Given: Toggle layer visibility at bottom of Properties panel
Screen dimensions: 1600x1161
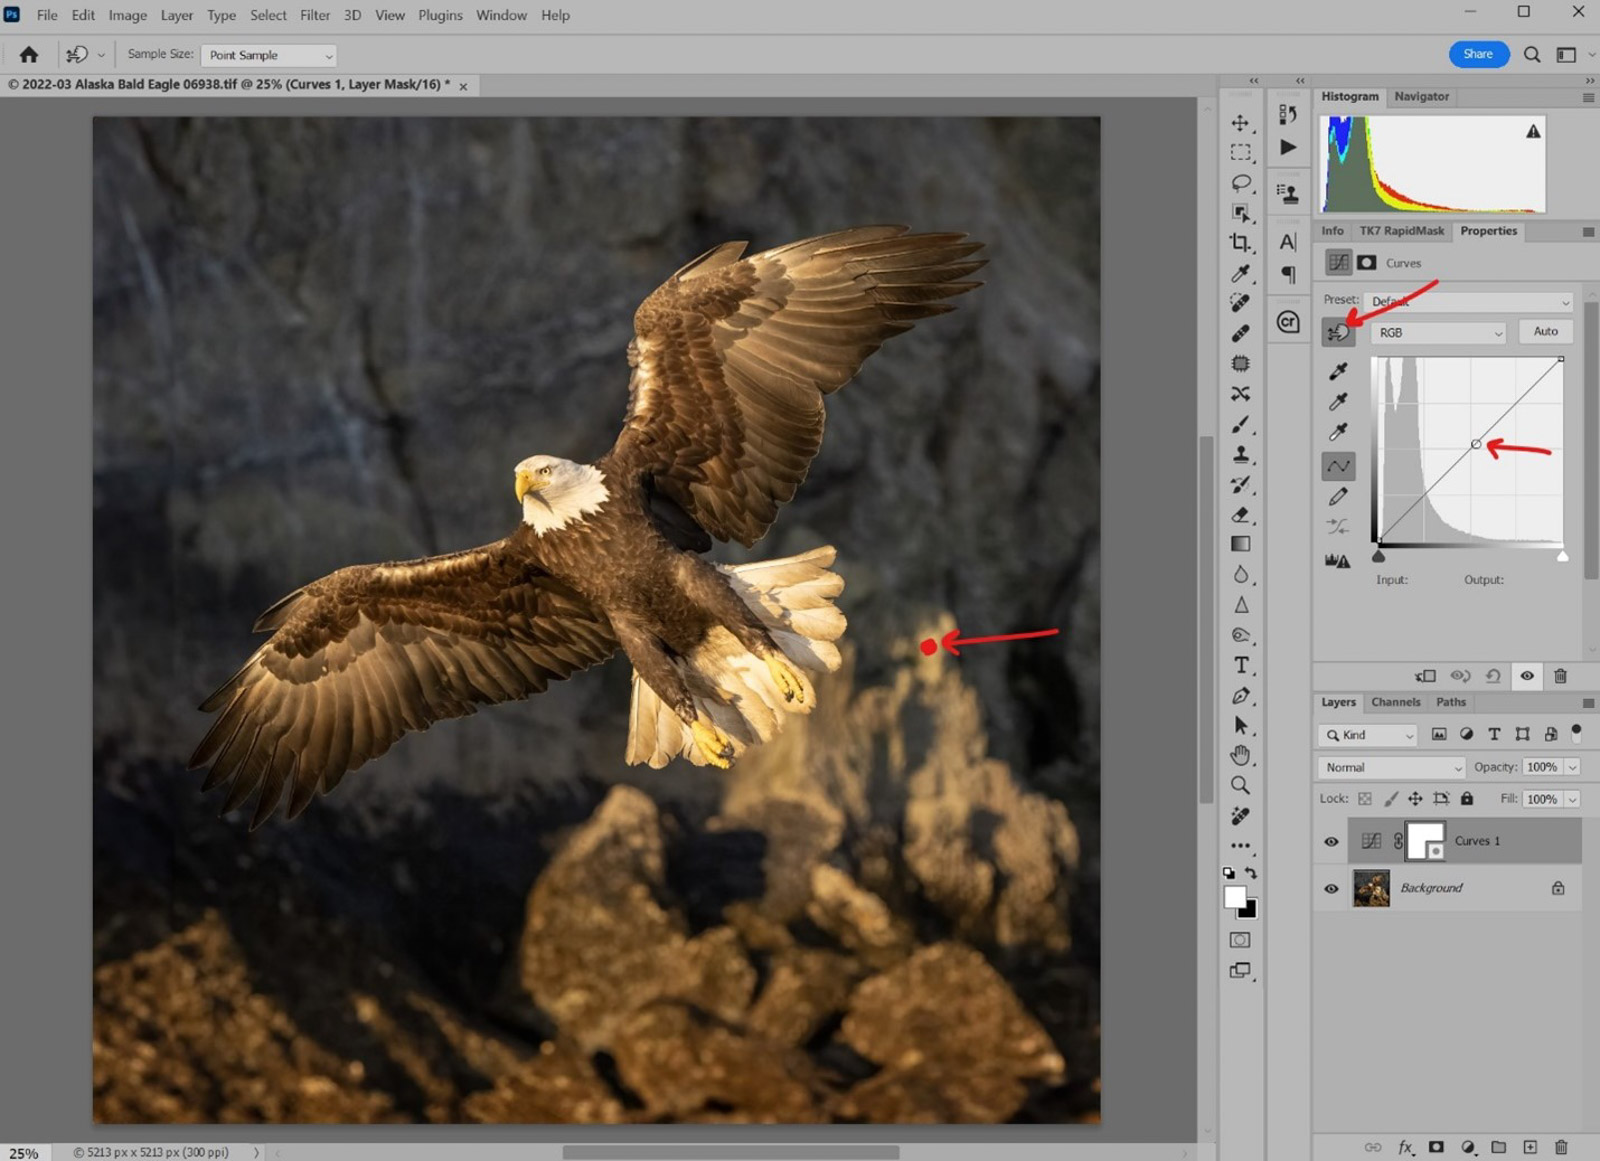Looking at the screenshot, I should (1527, 676).
